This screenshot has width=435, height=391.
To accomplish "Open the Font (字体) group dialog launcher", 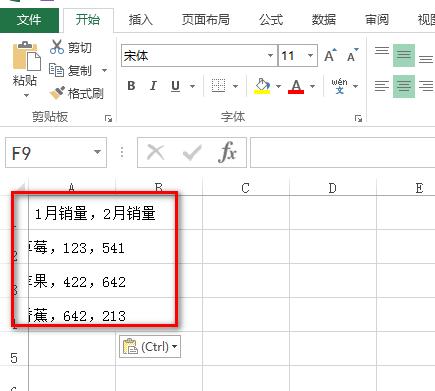I will 358,118.
